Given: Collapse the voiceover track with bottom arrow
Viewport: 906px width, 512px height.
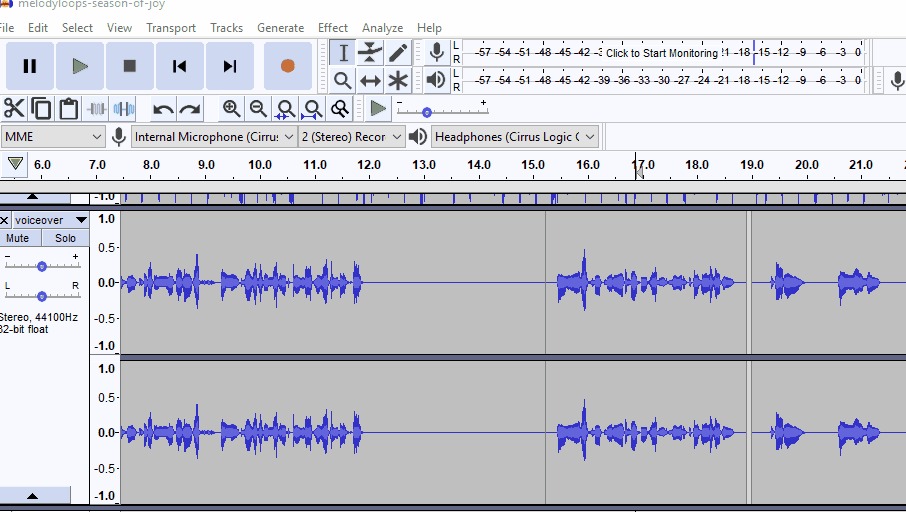Looking at the screenshot, I should [33, 496].
